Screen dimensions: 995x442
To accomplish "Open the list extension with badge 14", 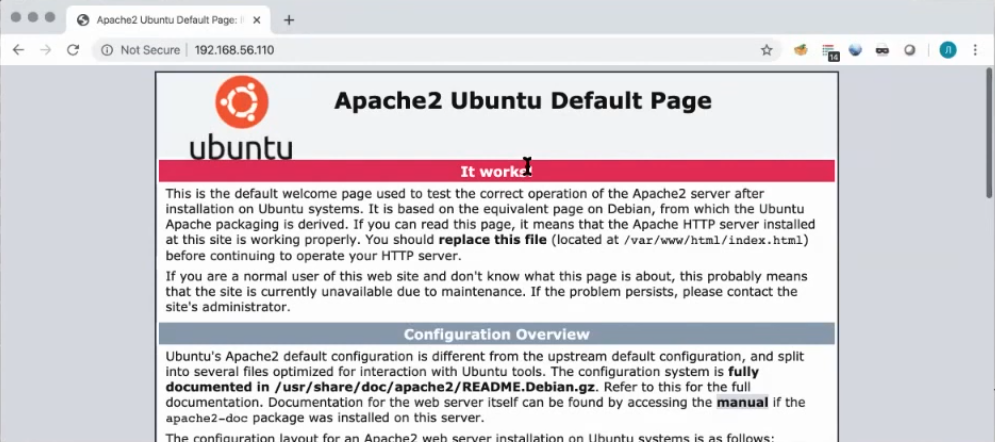I will (x=829, y=51).
